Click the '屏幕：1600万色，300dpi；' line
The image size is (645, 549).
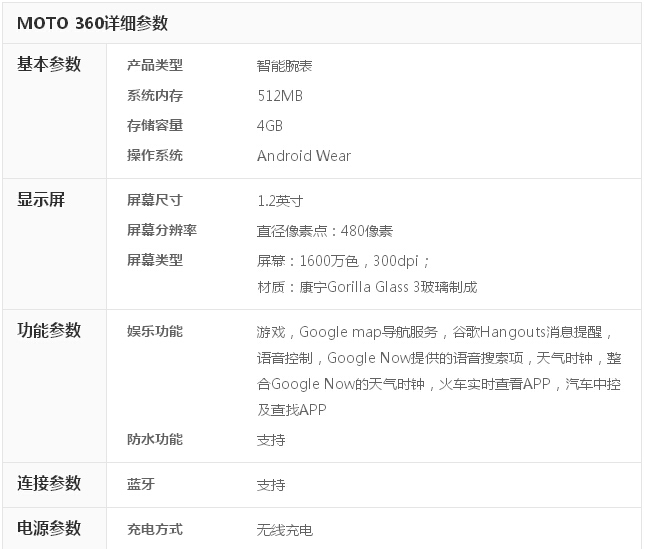pyautogui.click(x=343, y=261)
